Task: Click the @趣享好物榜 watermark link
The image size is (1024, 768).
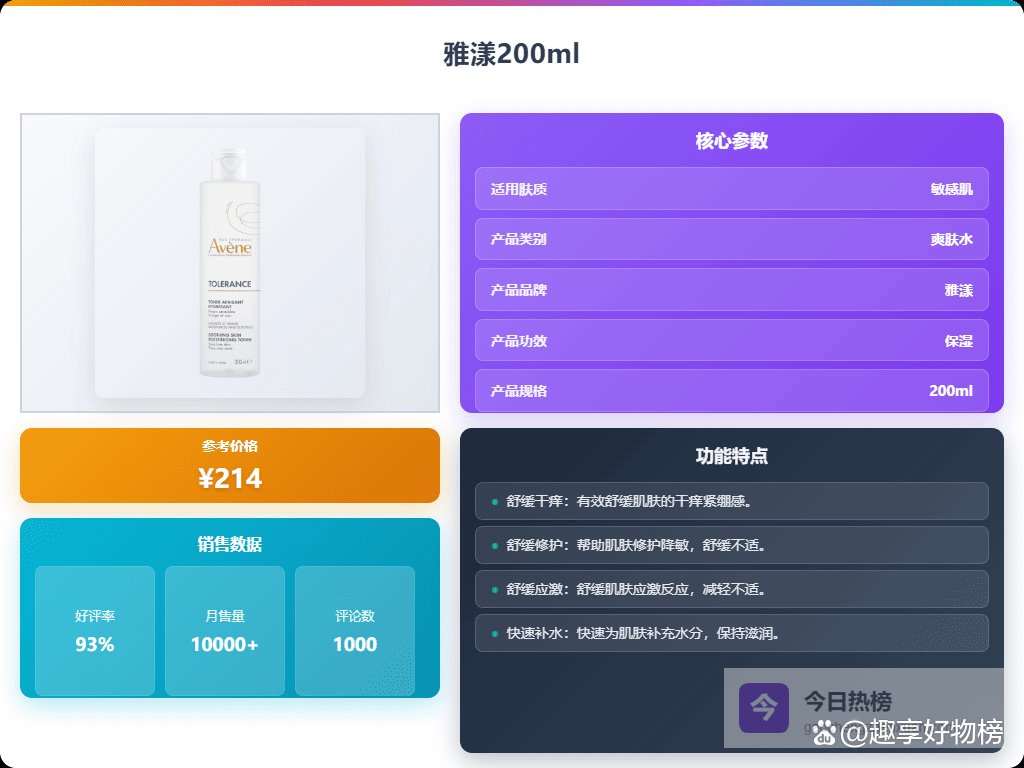Action: [920, 733]
